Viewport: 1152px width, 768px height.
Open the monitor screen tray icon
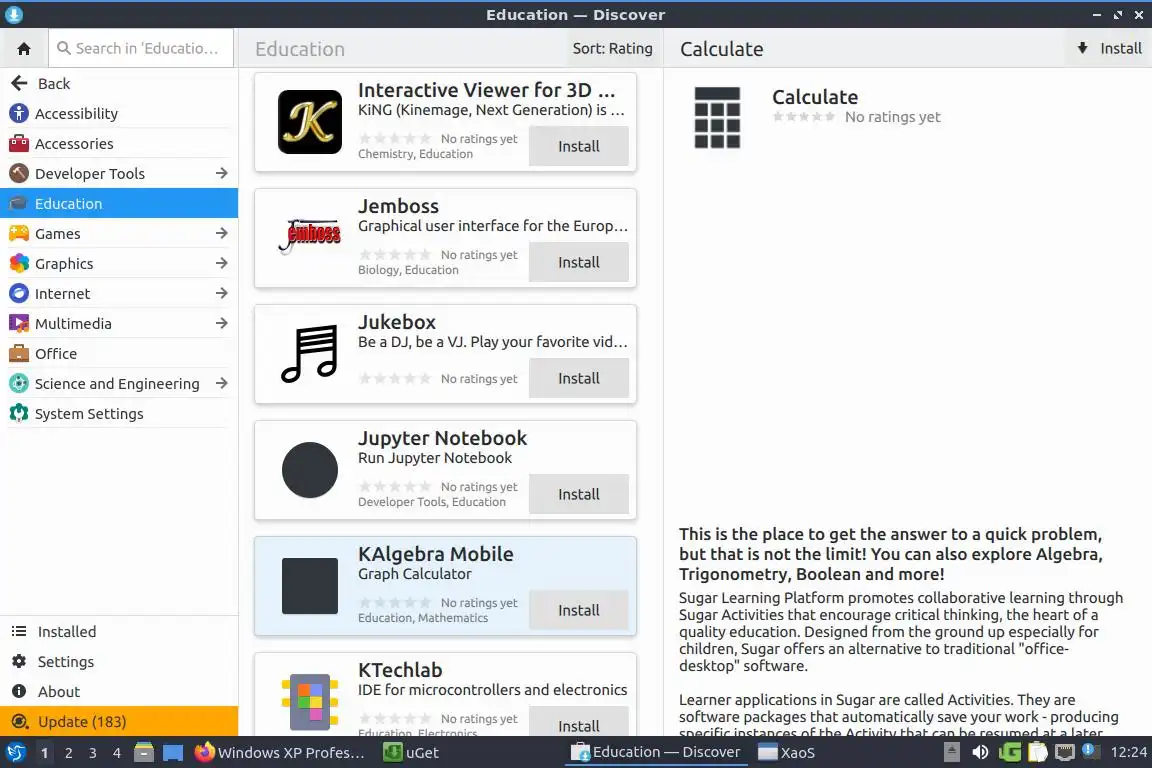point(1065,753)
